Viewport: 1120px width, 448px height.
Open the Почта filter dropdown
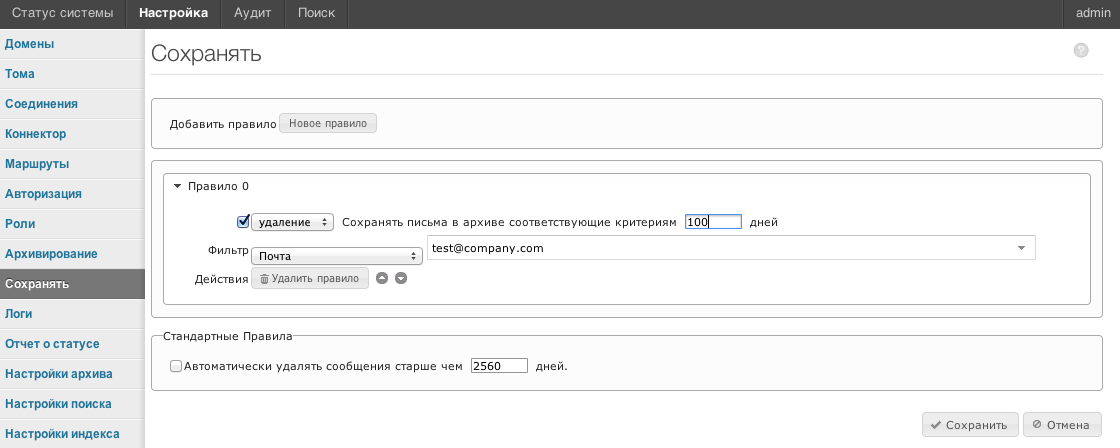337,256
